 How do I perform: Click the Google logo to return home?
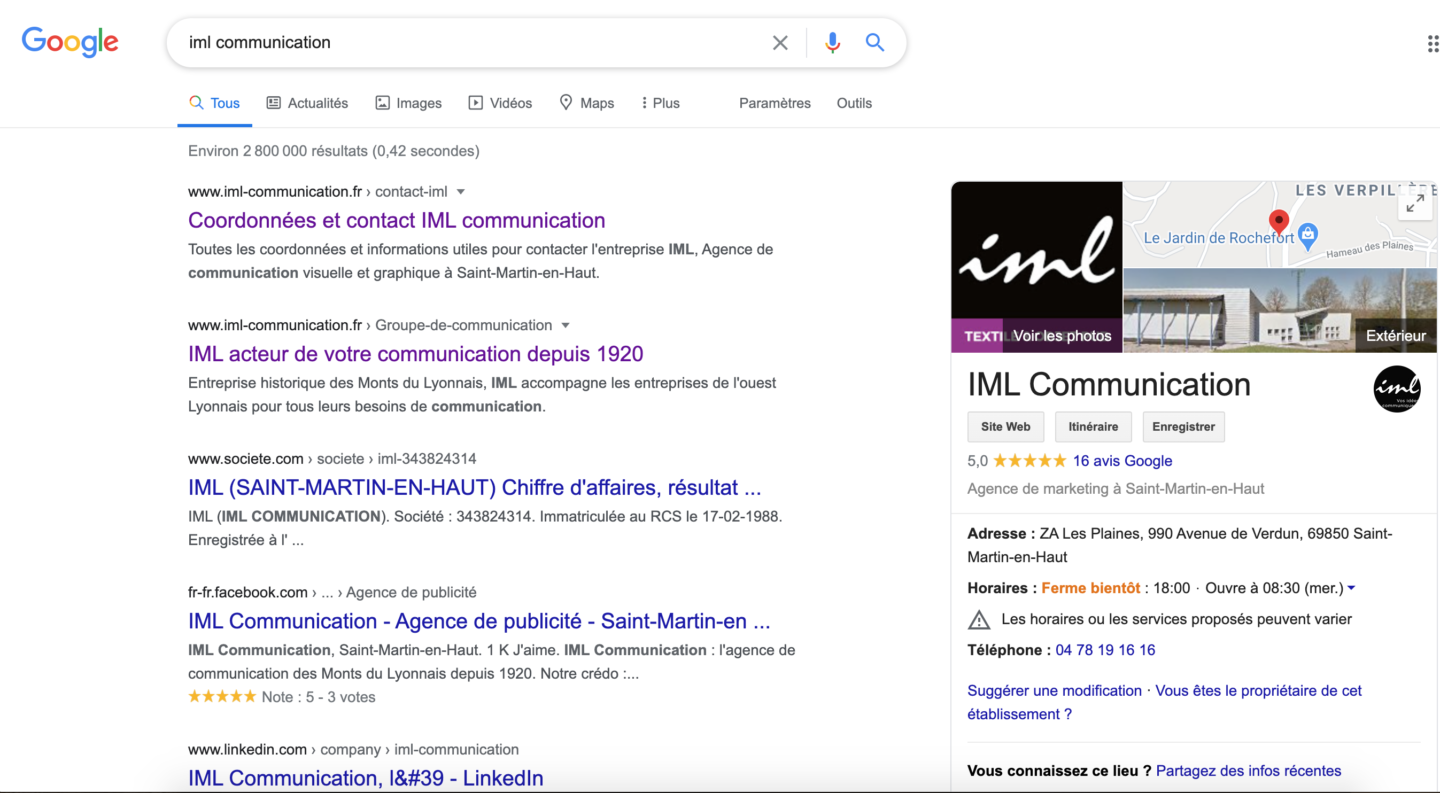69,42
